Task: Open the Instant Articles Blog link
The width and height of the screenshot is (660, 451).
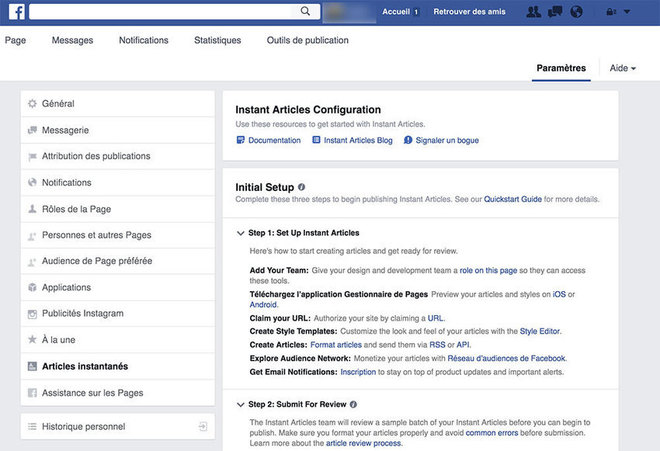Action: [x=358, y=140]
